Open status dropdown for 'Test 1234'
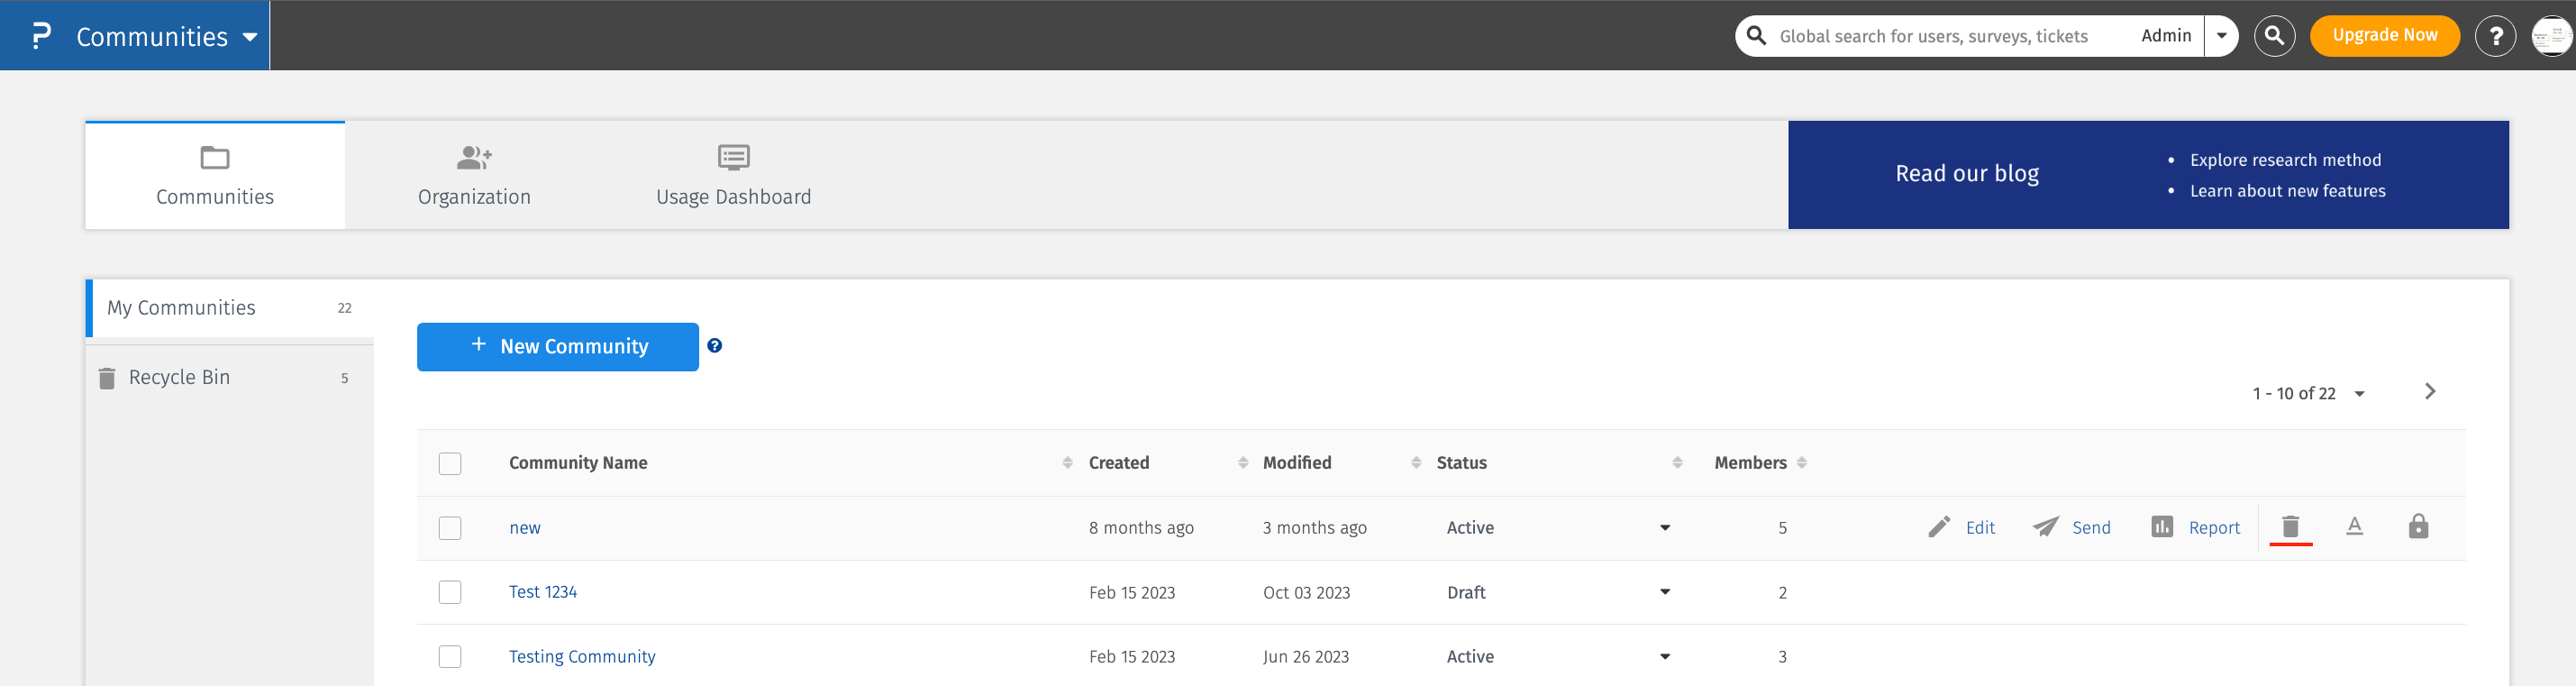 click(x=1664, y=592)
